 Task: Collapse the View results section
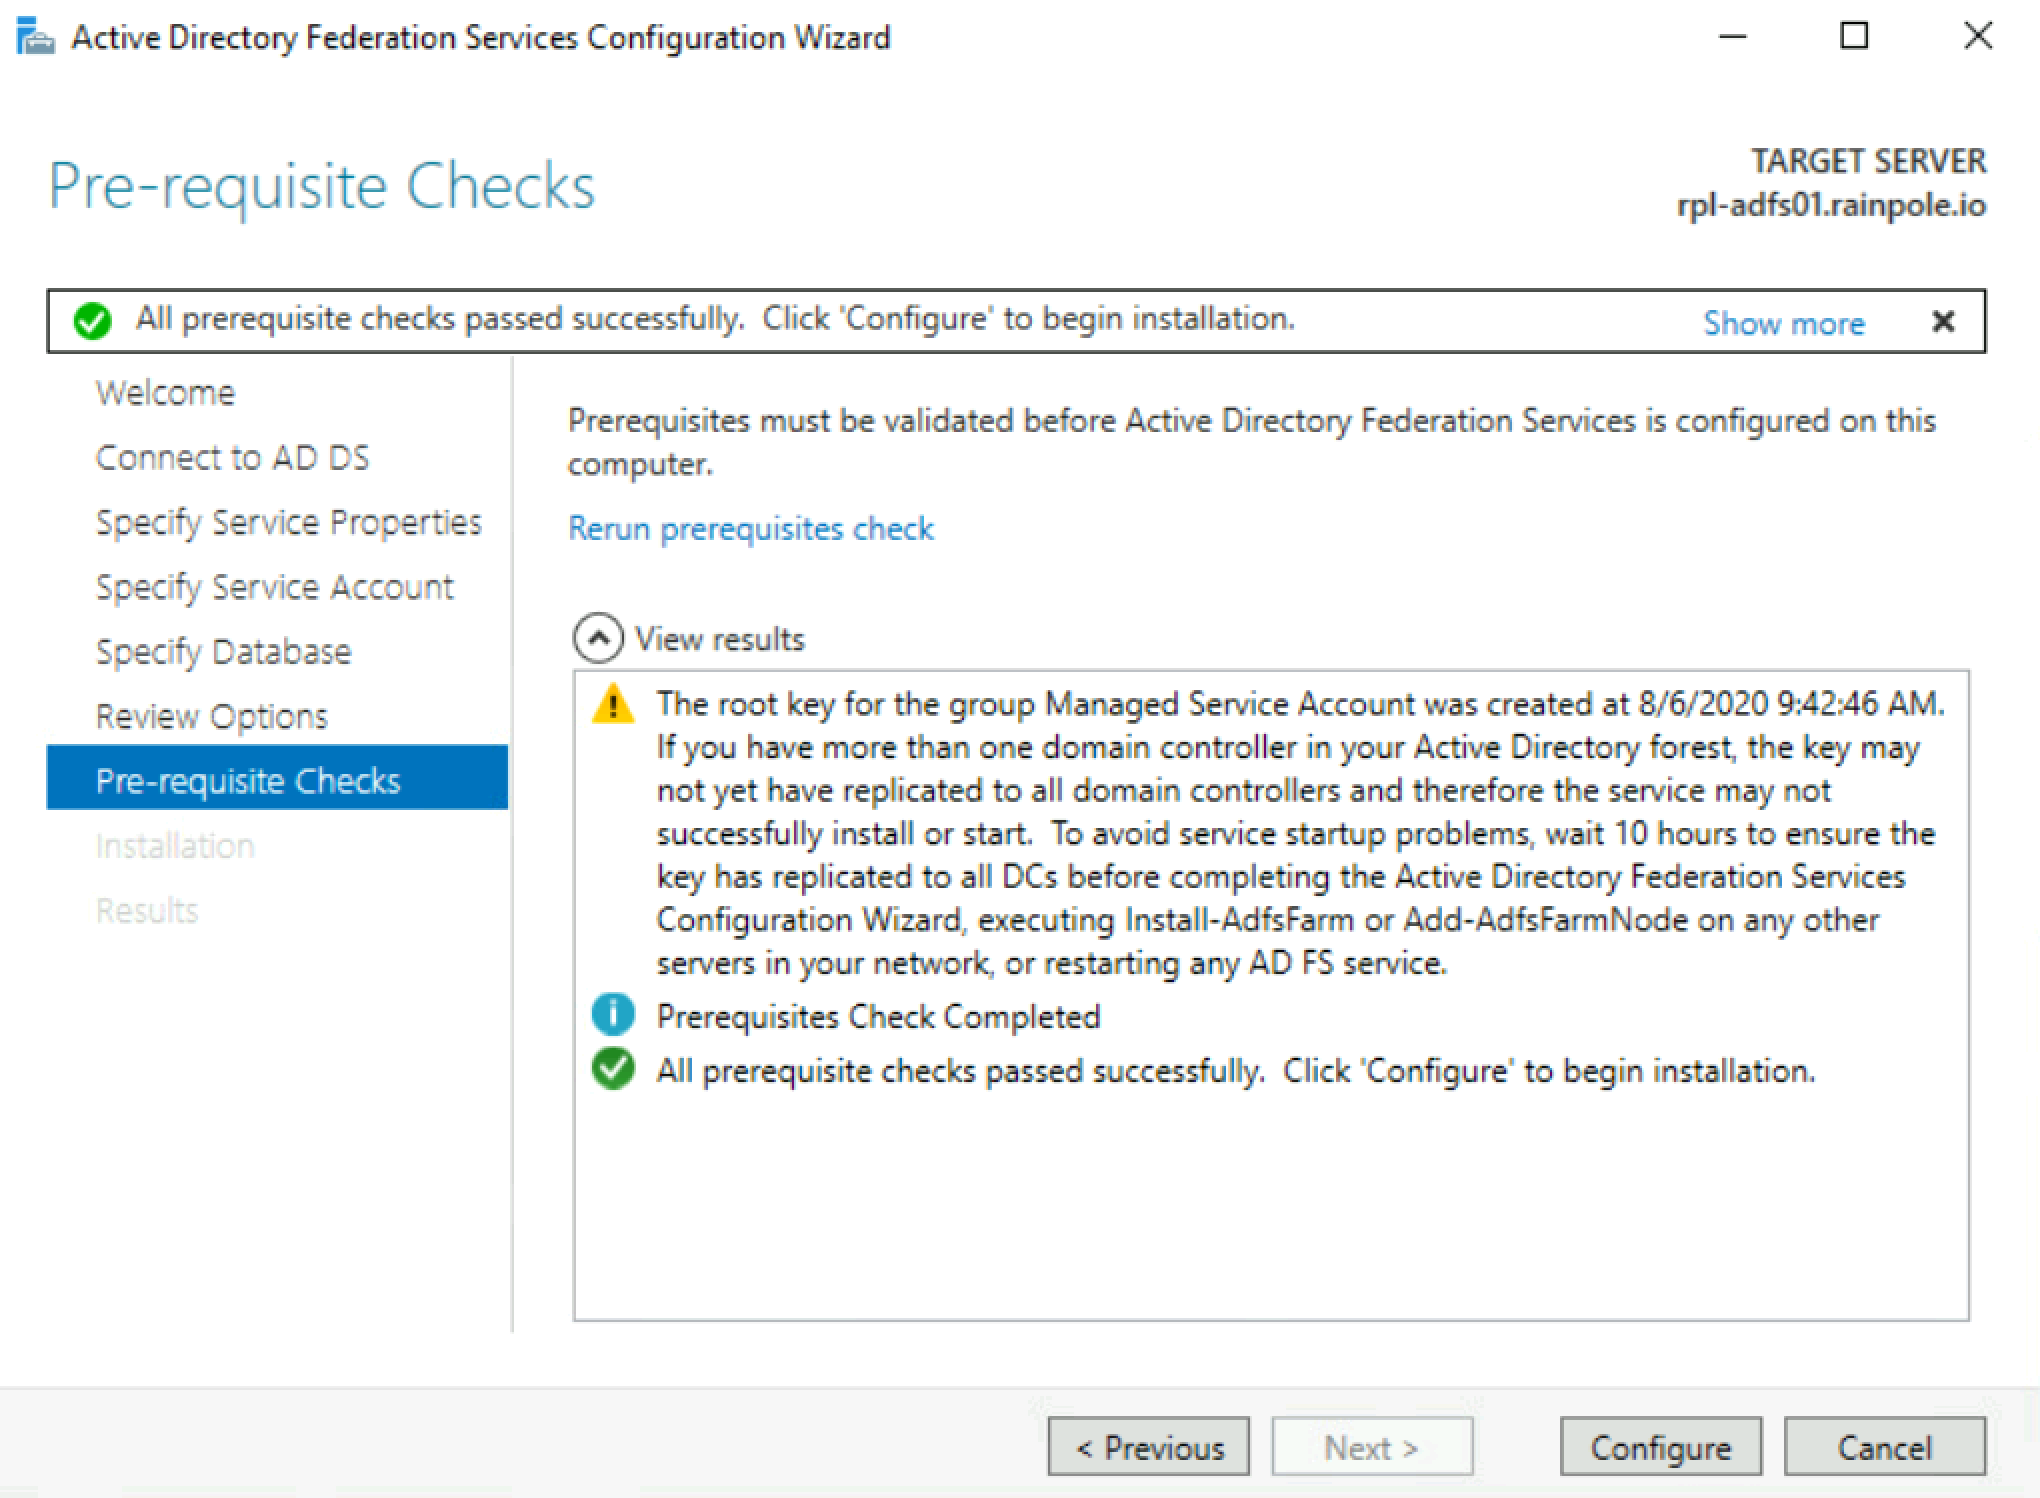[597, 638]
